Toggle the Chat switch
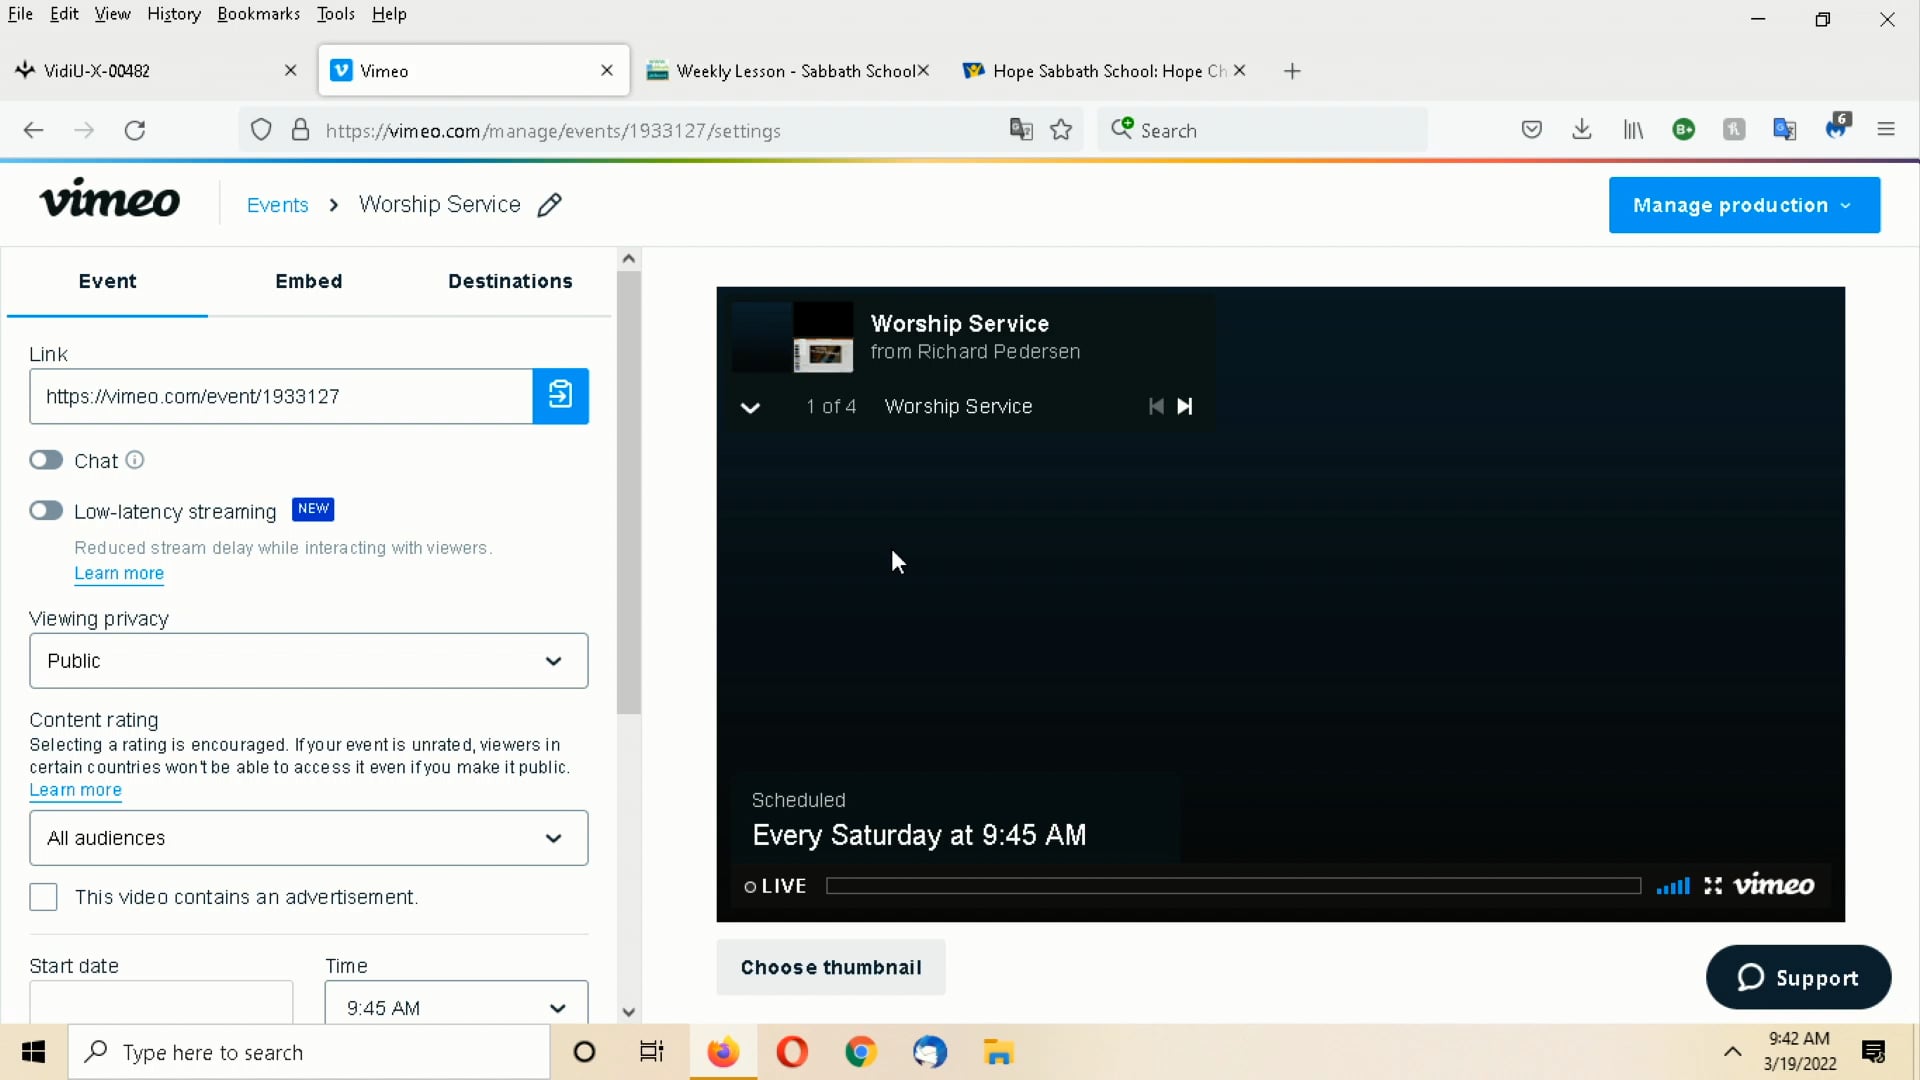 point(46,460)
